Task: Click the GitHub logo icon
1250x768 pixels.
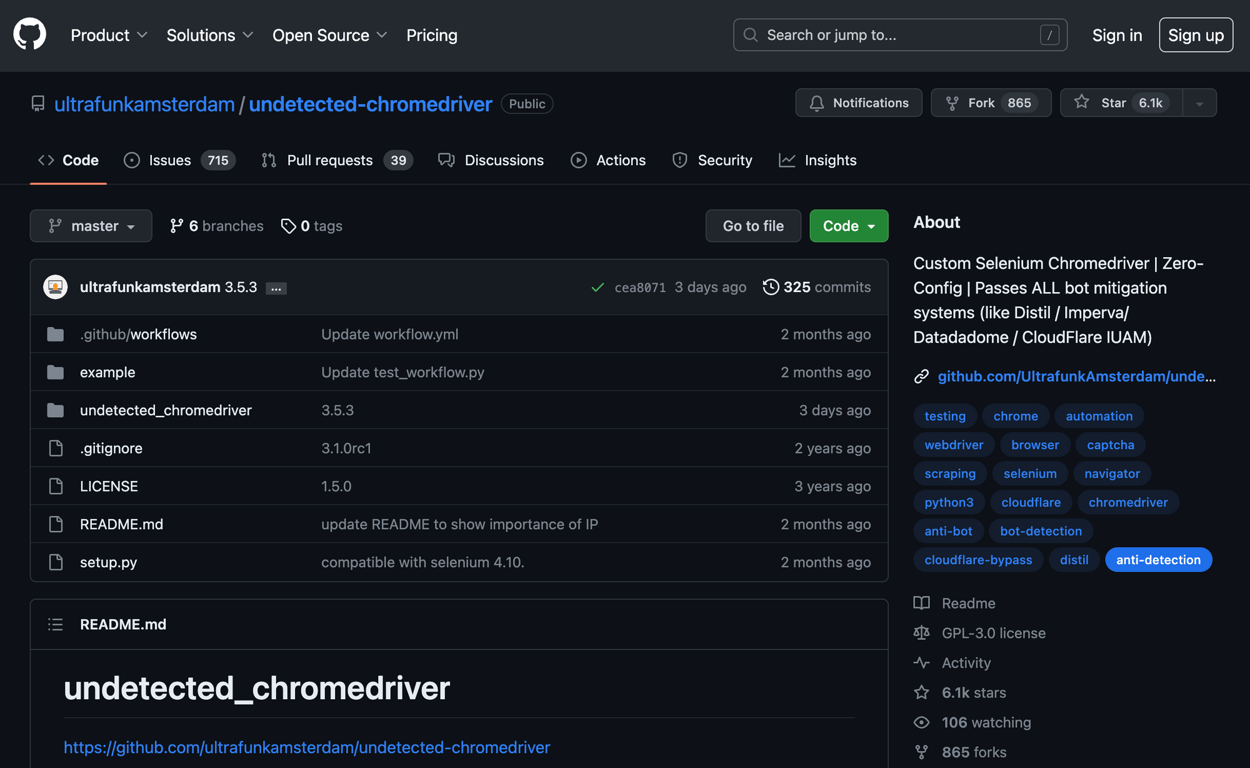Action: pyautogui.click(x=30, y=35)
